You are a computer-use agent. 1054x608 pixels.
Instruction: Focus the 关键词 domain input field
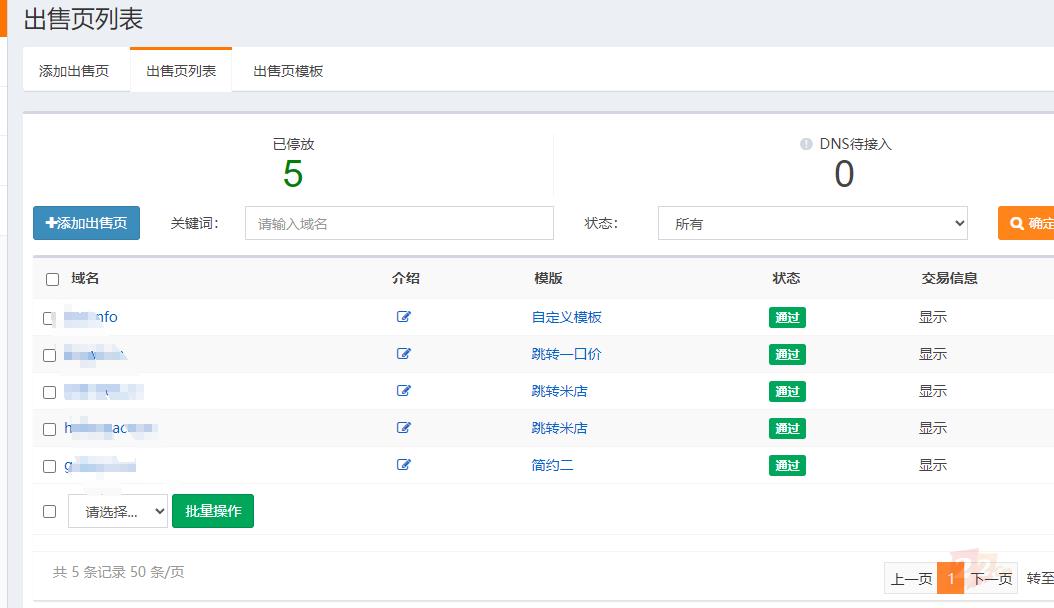tap(399, 224)
